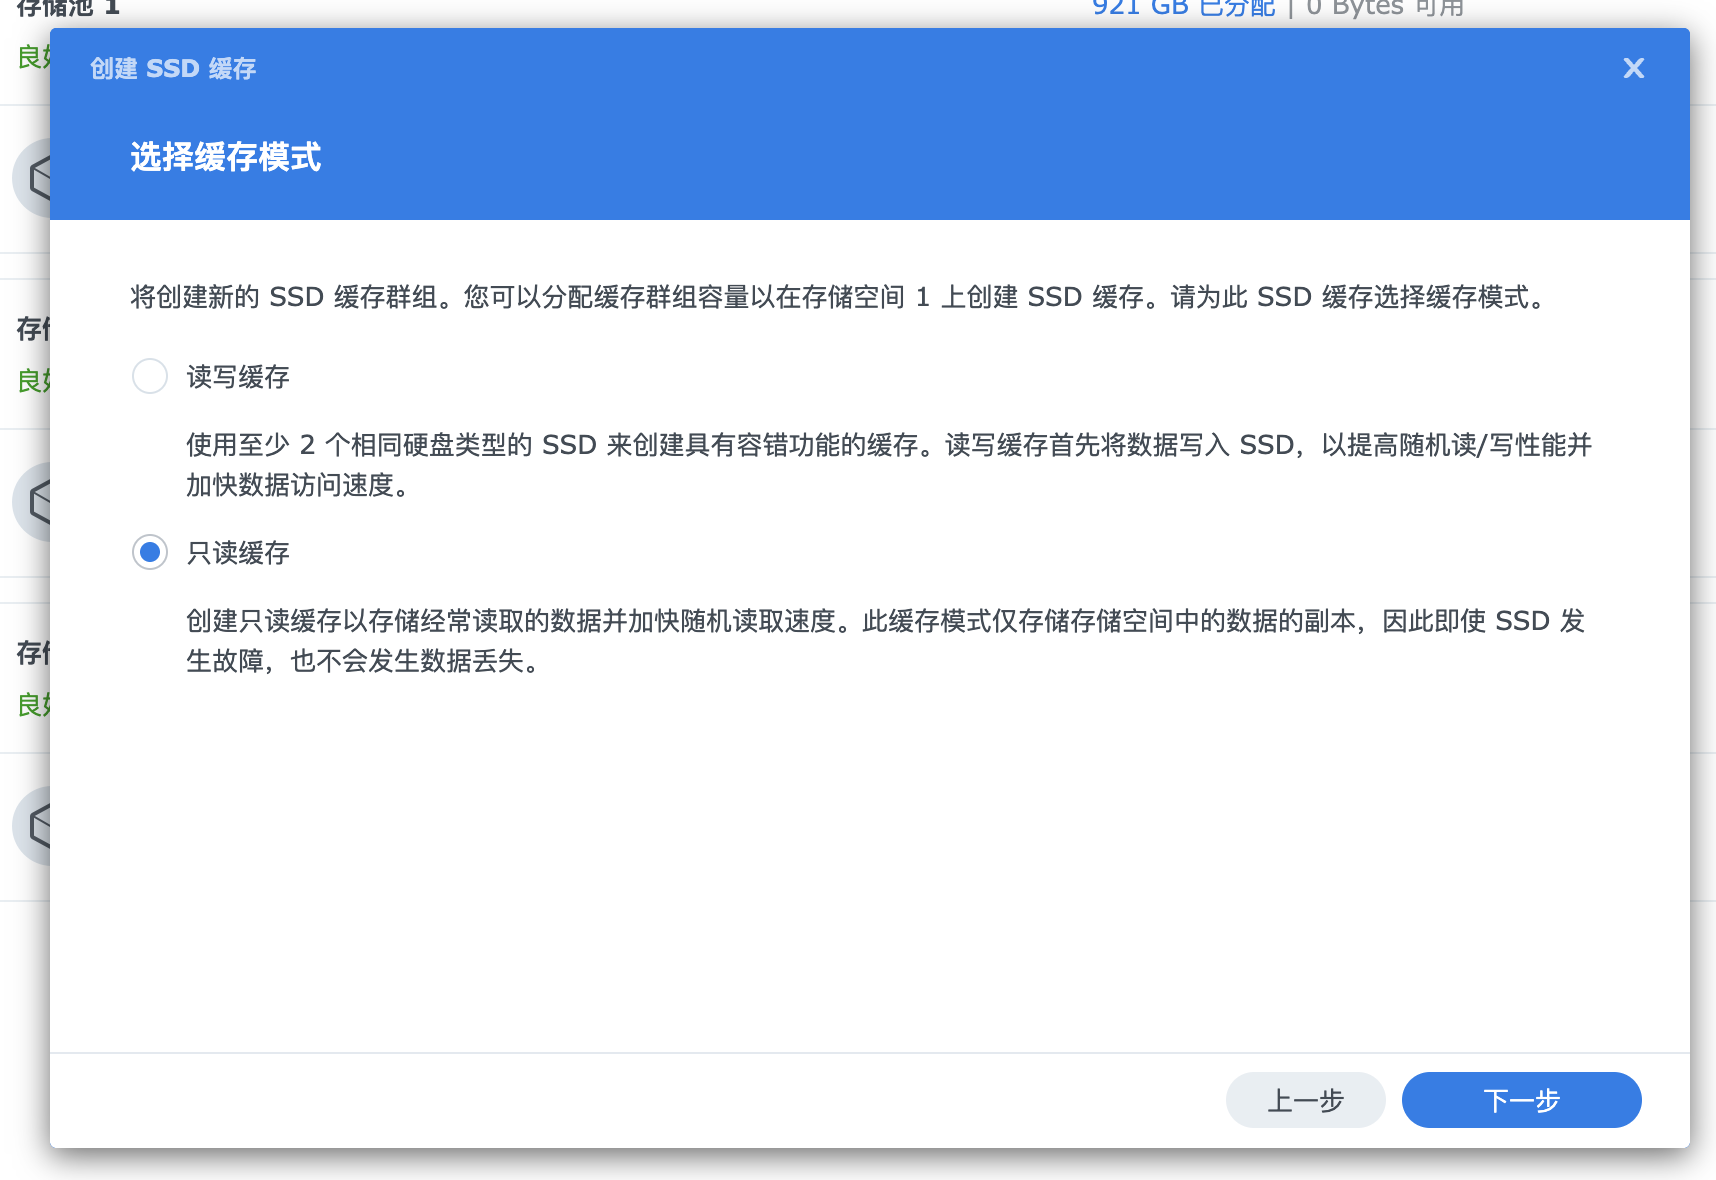Close the 创建 SSD 缓存 dialog

coord(1633,68)
